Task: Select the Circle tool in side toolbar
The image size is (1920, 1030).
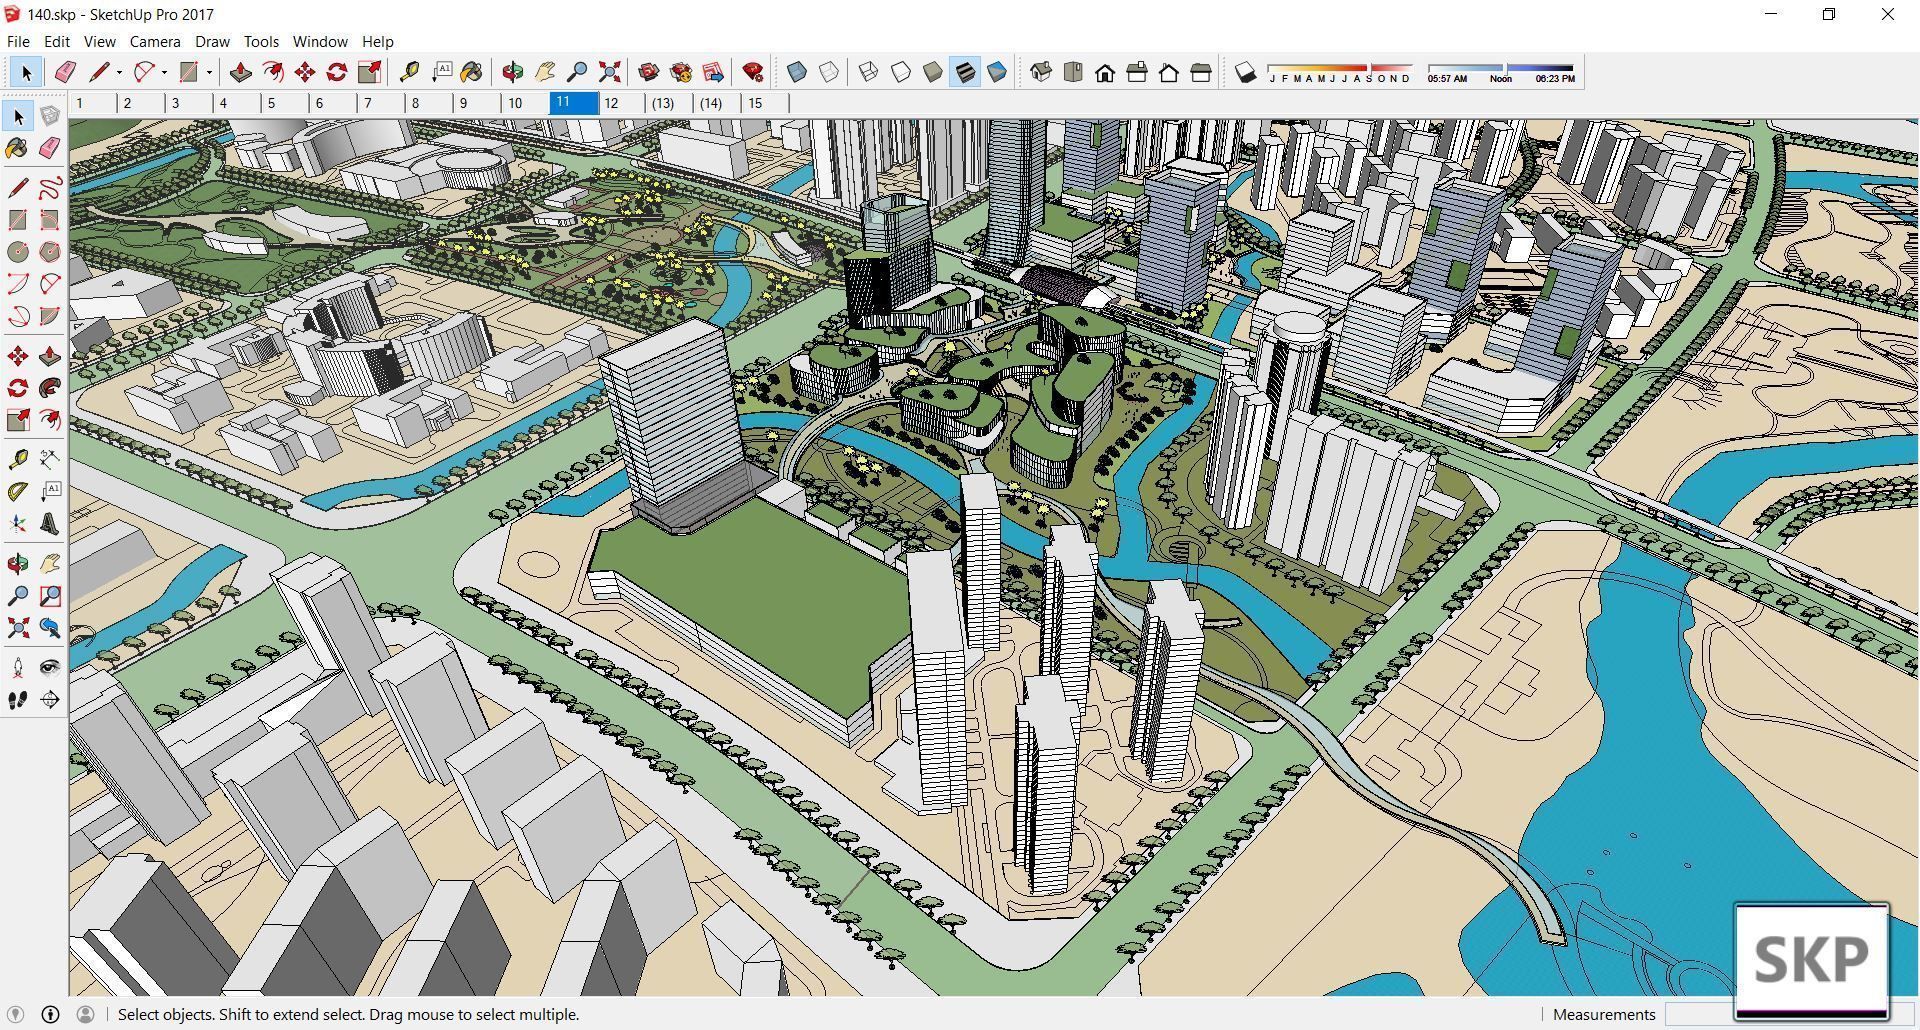Action: pyautogui.click(x=18, y=252)
